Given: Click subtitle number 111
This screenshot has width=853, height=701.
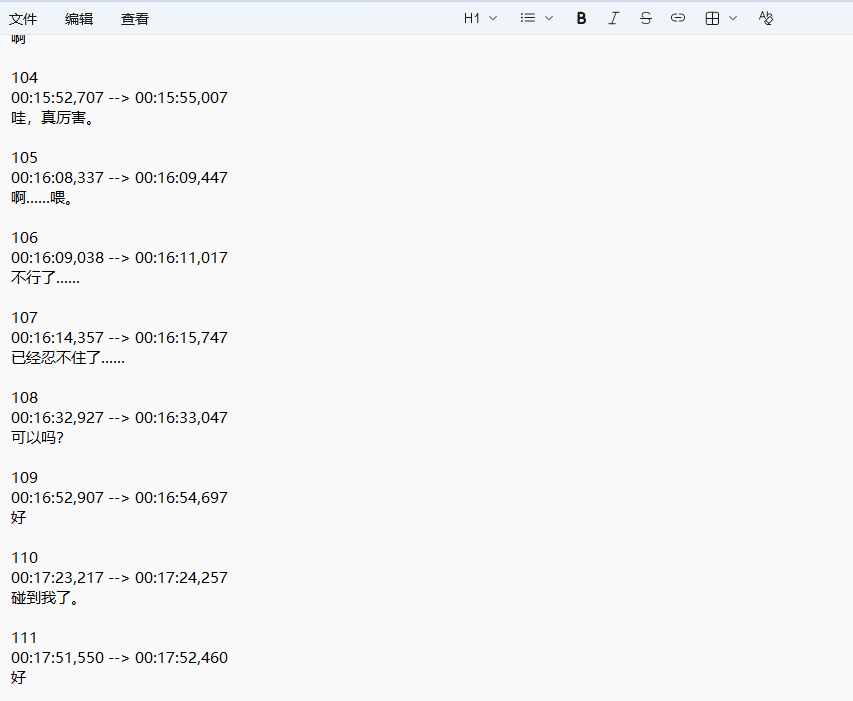Looking at the screenshot, I should pyautogui.click(x=24, y=637).
